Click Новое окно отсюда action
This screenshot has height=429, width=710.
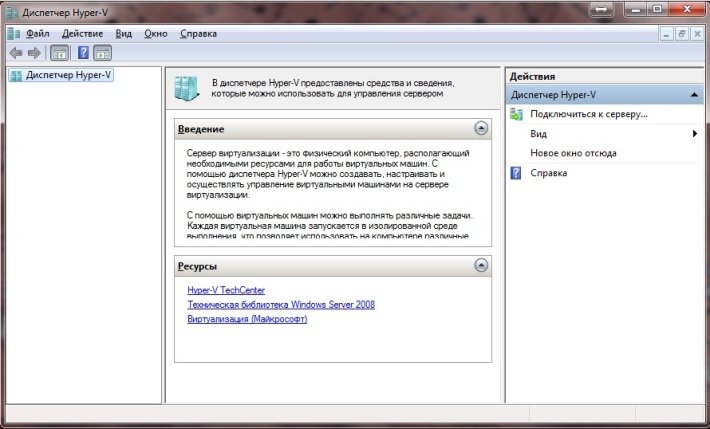coord(573,153)
